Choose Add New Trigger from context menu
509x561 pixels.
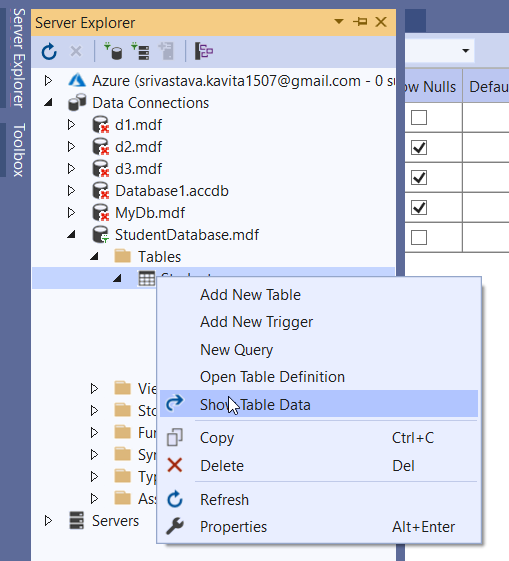319,322
